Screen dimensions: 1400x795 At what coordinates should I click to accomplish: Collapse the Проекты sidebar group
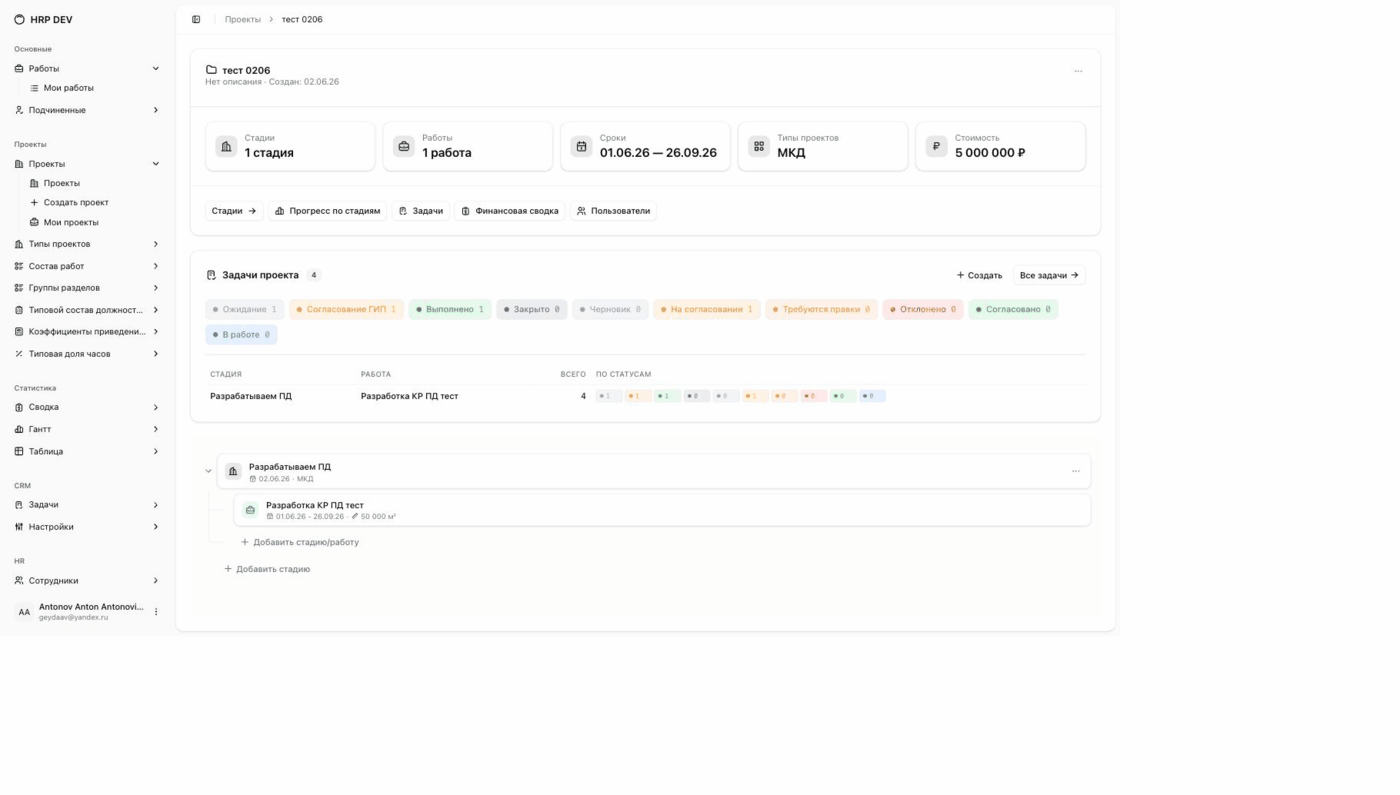click(156, 164)
